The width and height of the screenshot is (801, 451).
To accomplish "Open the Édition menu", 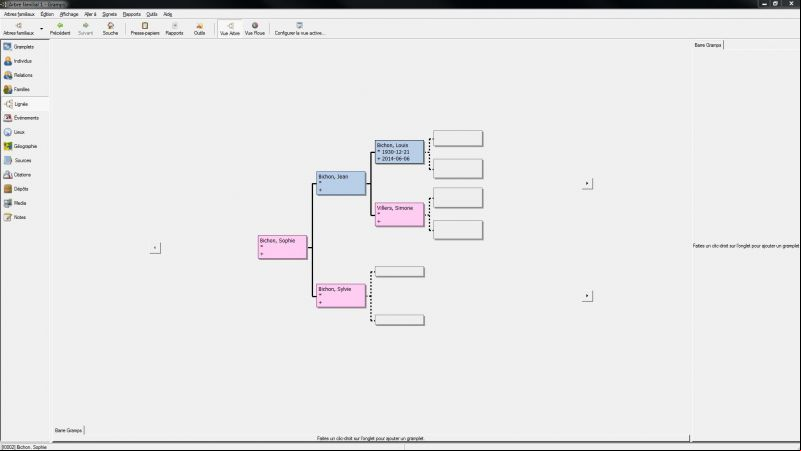I will point(47,14).
